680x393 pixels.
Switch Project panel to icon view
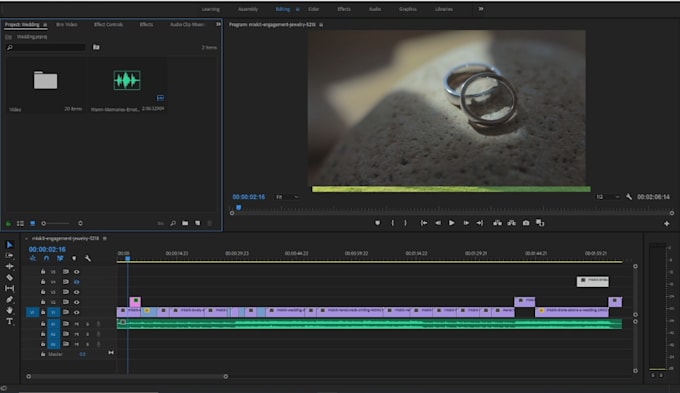33,223
